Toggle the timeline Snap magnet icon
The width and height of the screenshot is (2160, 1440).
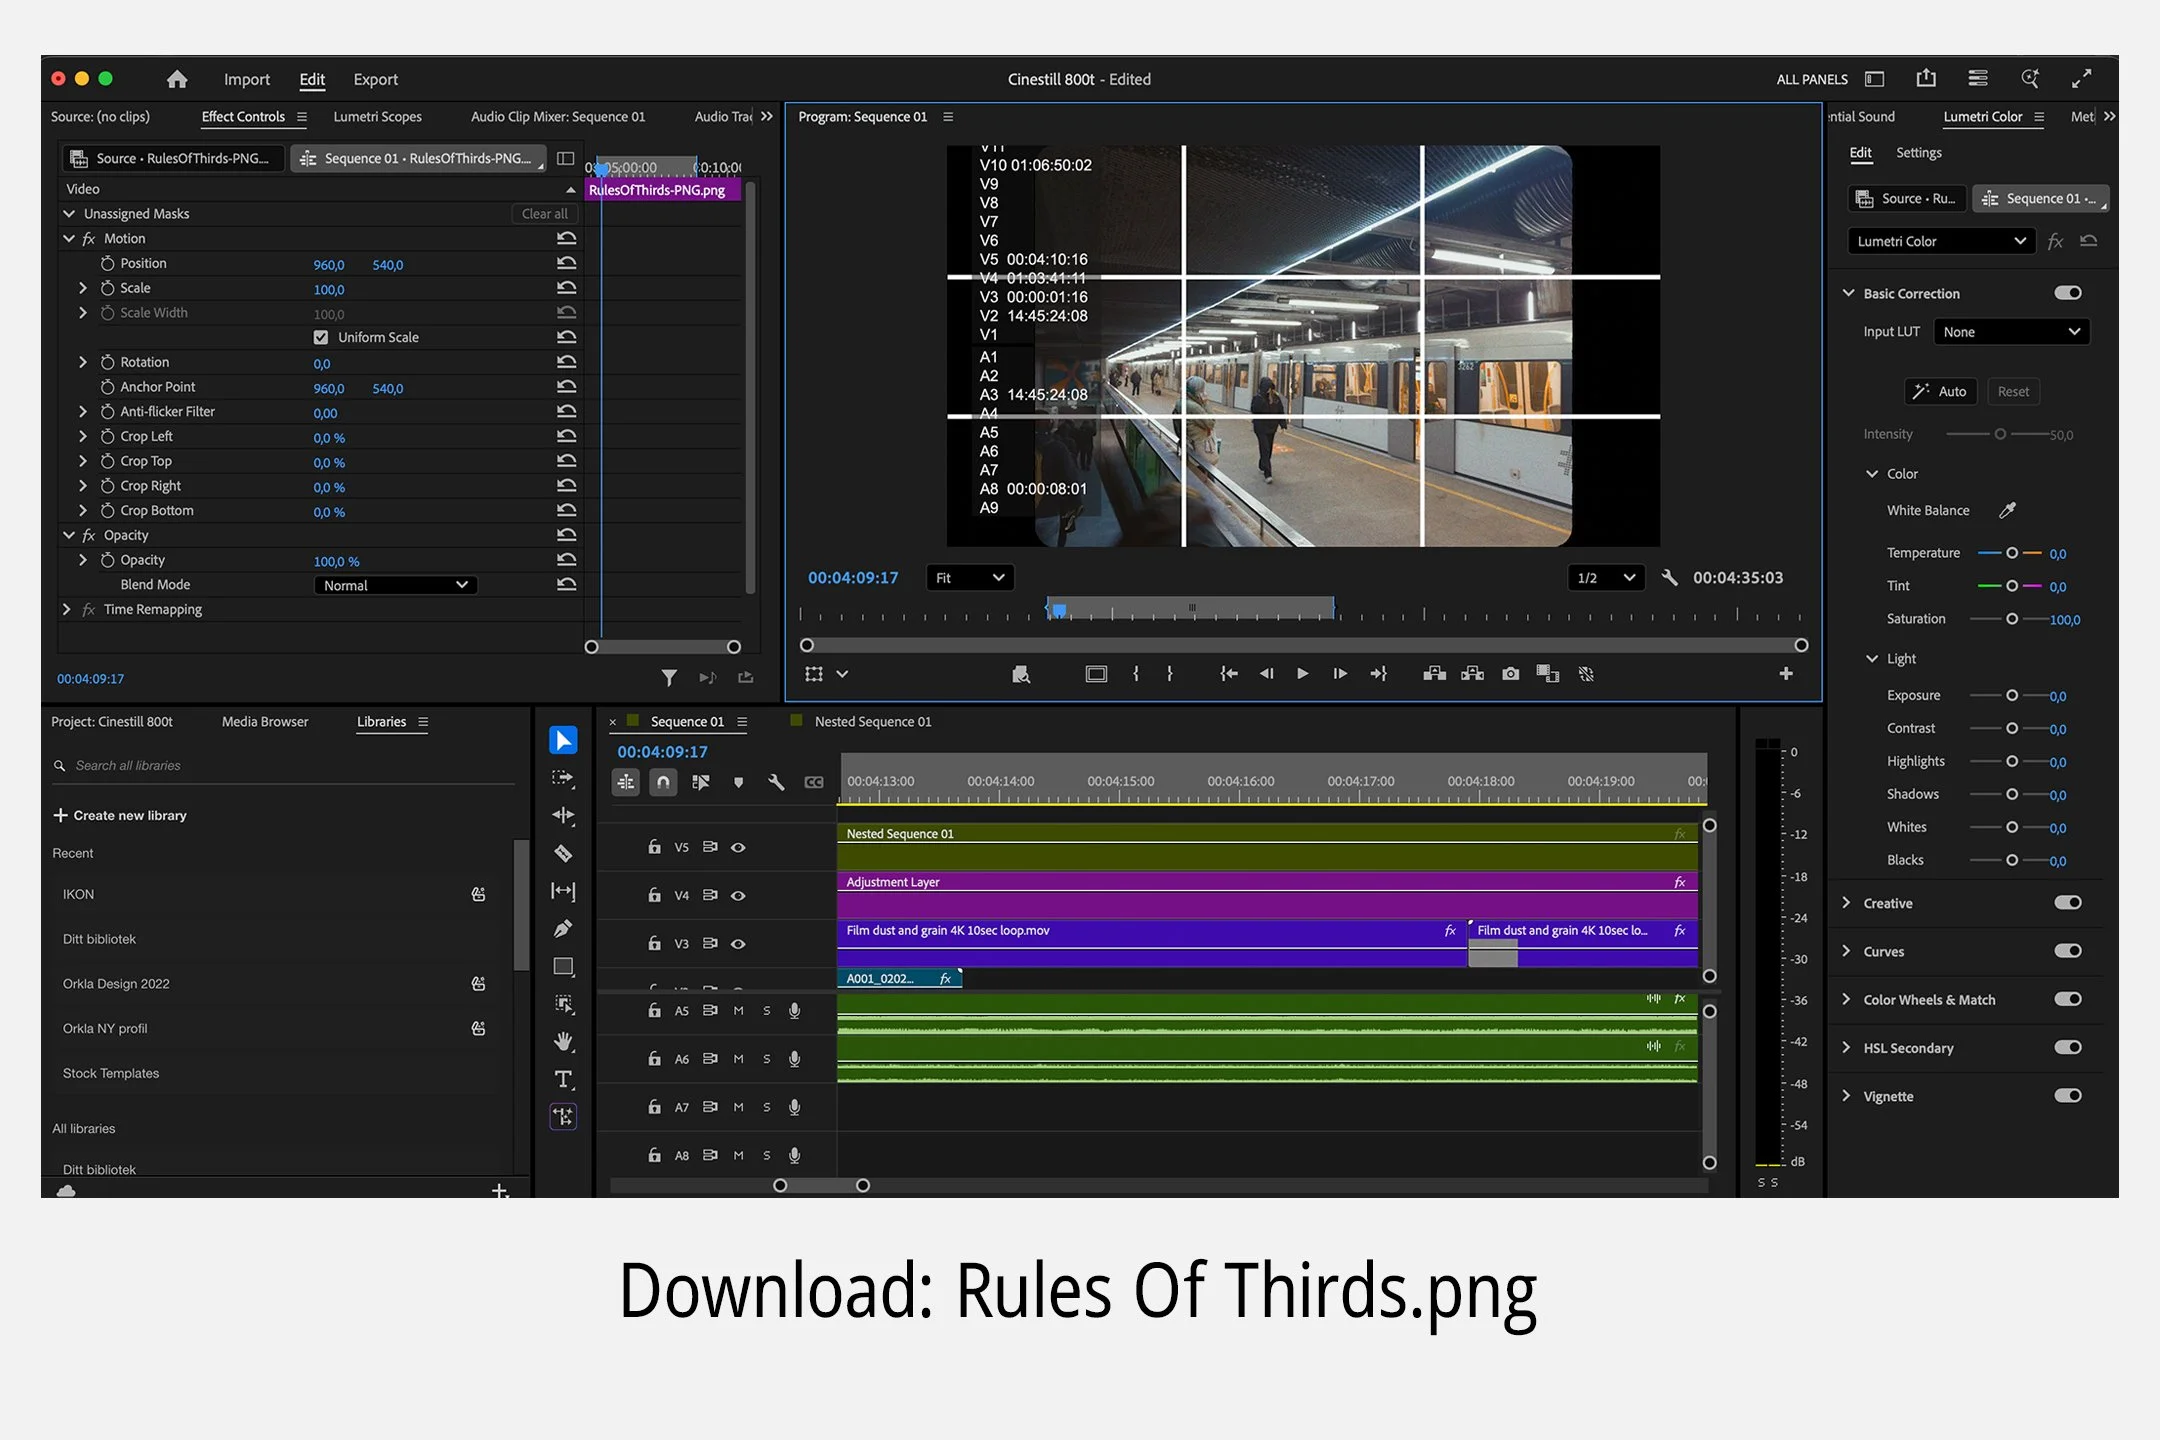click(x=663, y=782)
